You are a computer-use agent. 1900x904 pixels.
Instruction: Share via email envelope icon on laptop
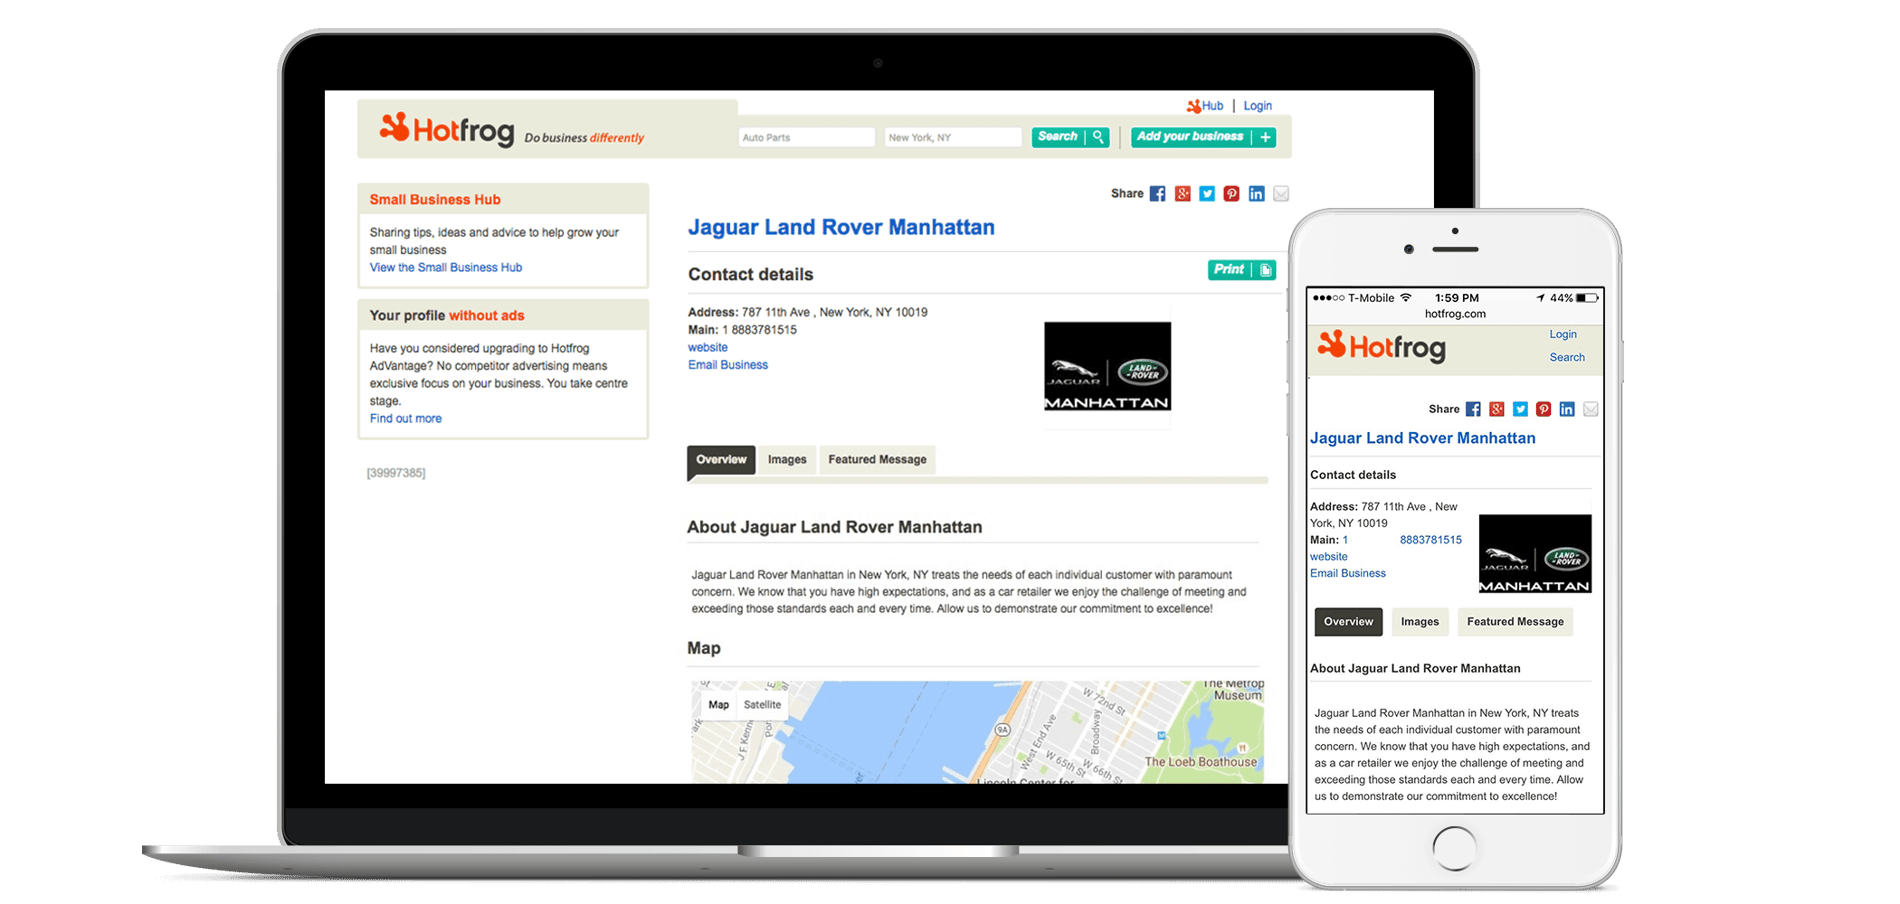(1281, 194)
